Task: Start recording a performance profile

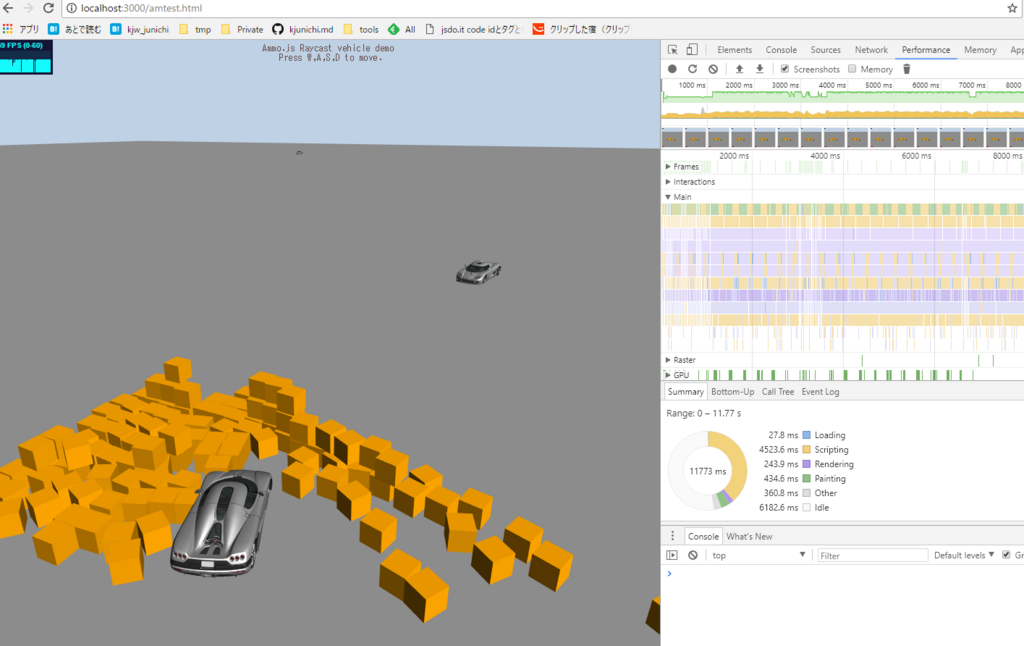Action: 672,69
